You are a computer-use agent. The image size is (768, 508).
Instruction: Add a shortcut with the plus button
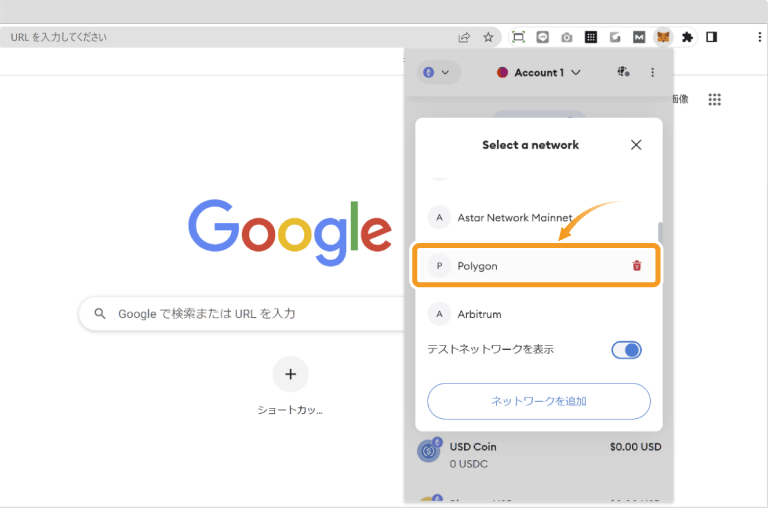(290, 374)
